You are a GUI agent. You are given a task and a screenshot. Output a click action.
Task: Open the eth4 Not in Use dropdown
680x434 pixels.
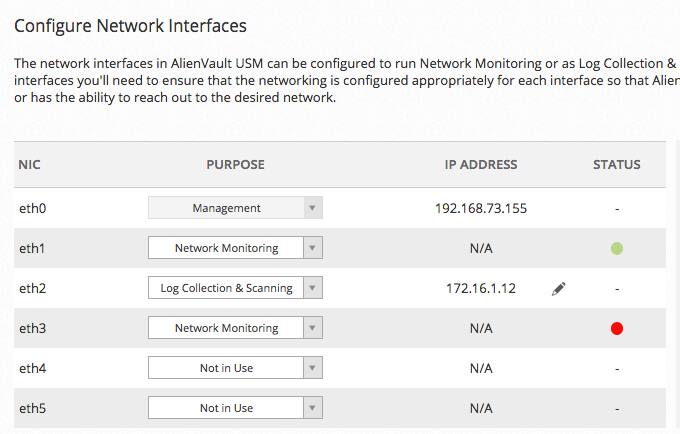pyautogui.click(x=235, y=368)
